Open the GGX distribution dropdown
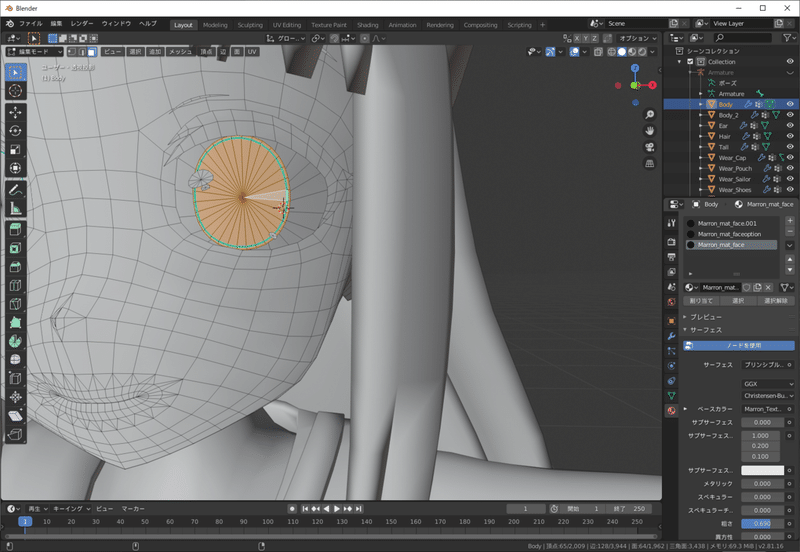This screenshot has height=552, width=800. [767, 383]
